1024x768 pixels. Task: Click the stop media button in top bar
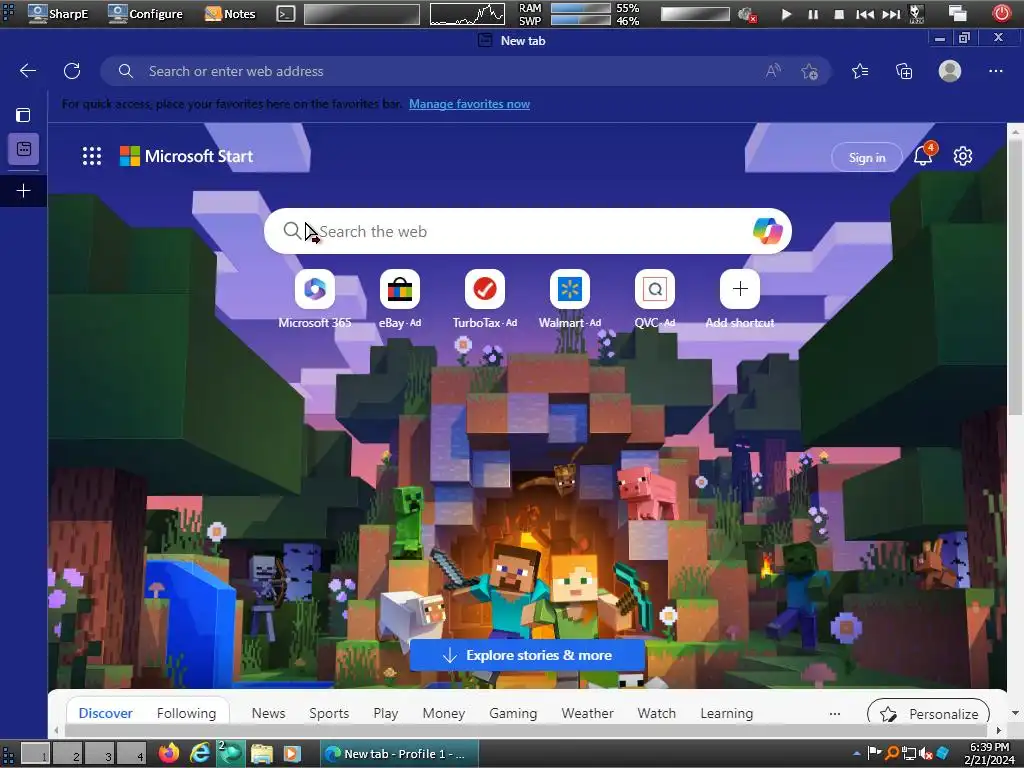pos(839,14)
